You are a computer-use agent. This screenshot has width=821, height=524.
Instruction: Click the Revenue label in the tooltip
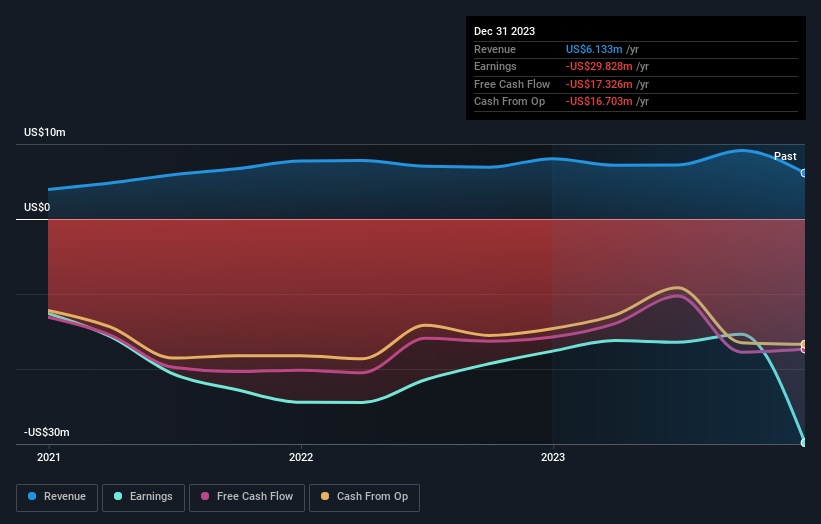[x=495, y=49]
